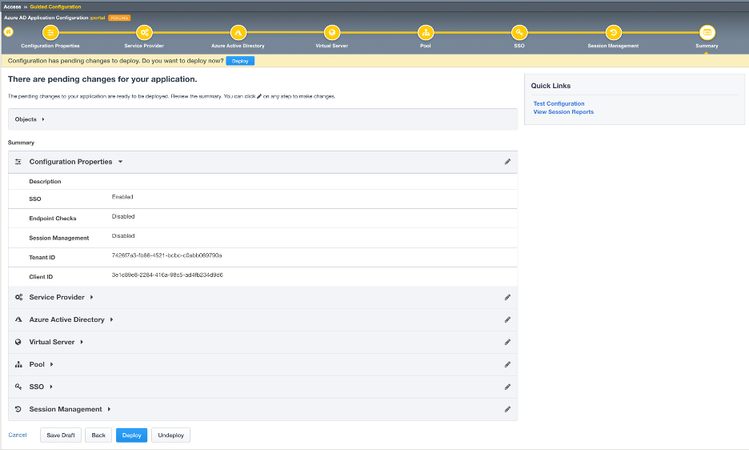Expand the Service Provider section
749x450 pixels.
91,297
